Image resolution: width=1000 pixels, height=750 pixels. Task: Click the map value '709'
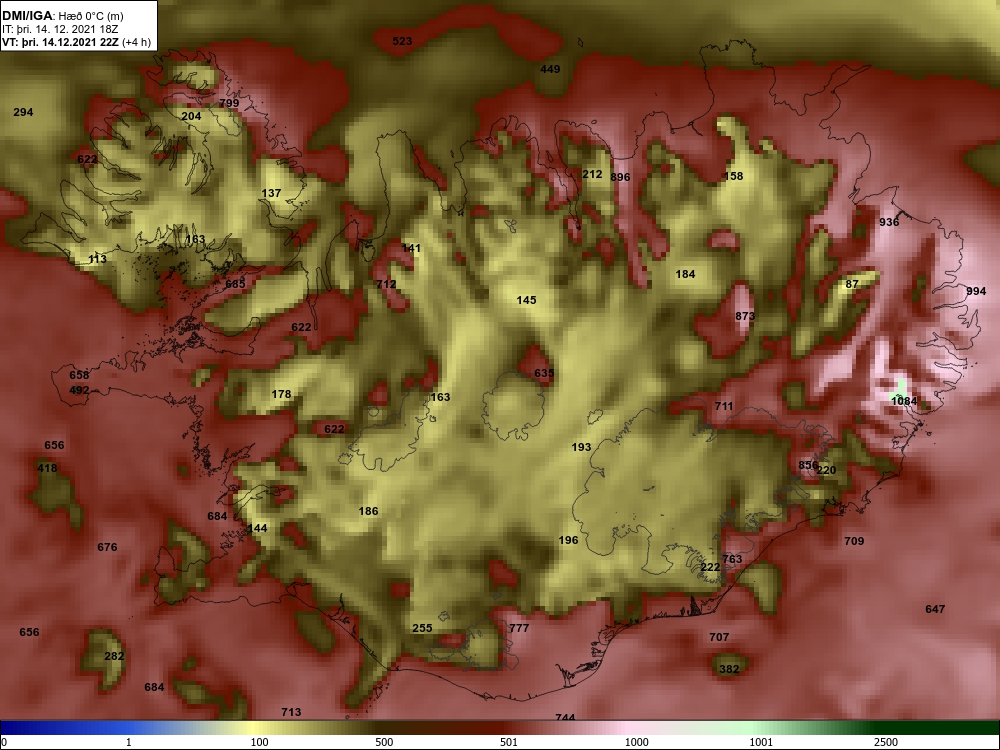coord(854,541)
